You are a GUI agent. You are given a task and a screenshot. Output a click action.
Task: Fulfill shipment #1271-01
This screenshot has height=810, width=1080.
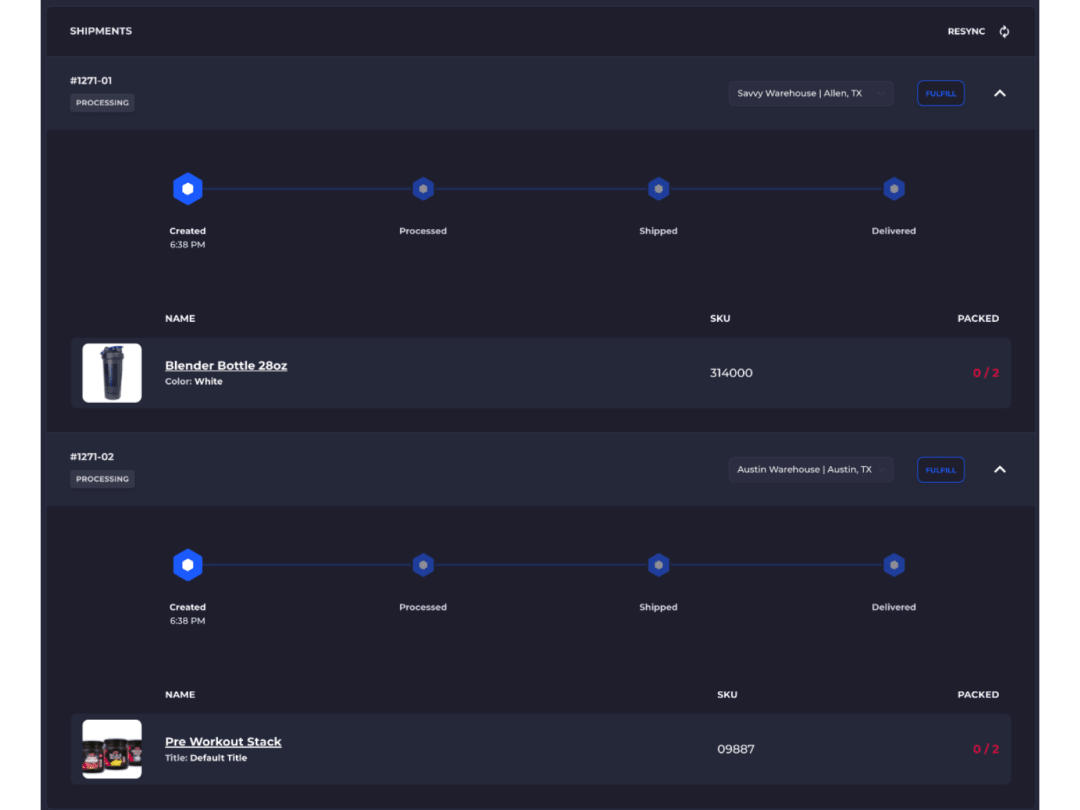[941, 94]
